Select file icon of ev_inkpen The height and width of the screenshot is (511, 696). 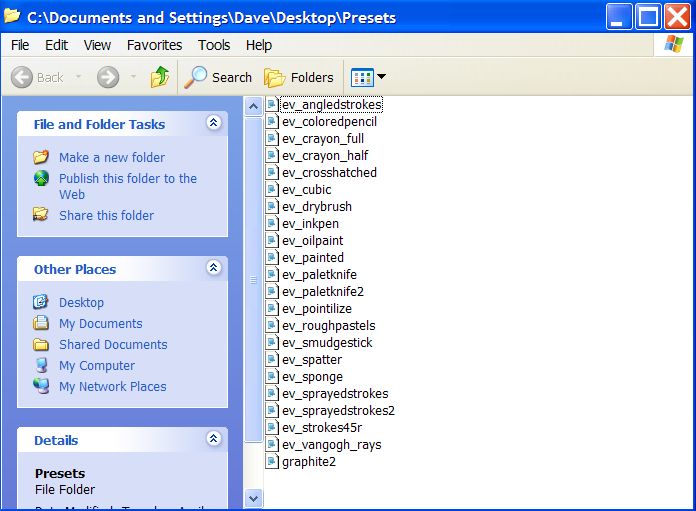tap(272, 223)
